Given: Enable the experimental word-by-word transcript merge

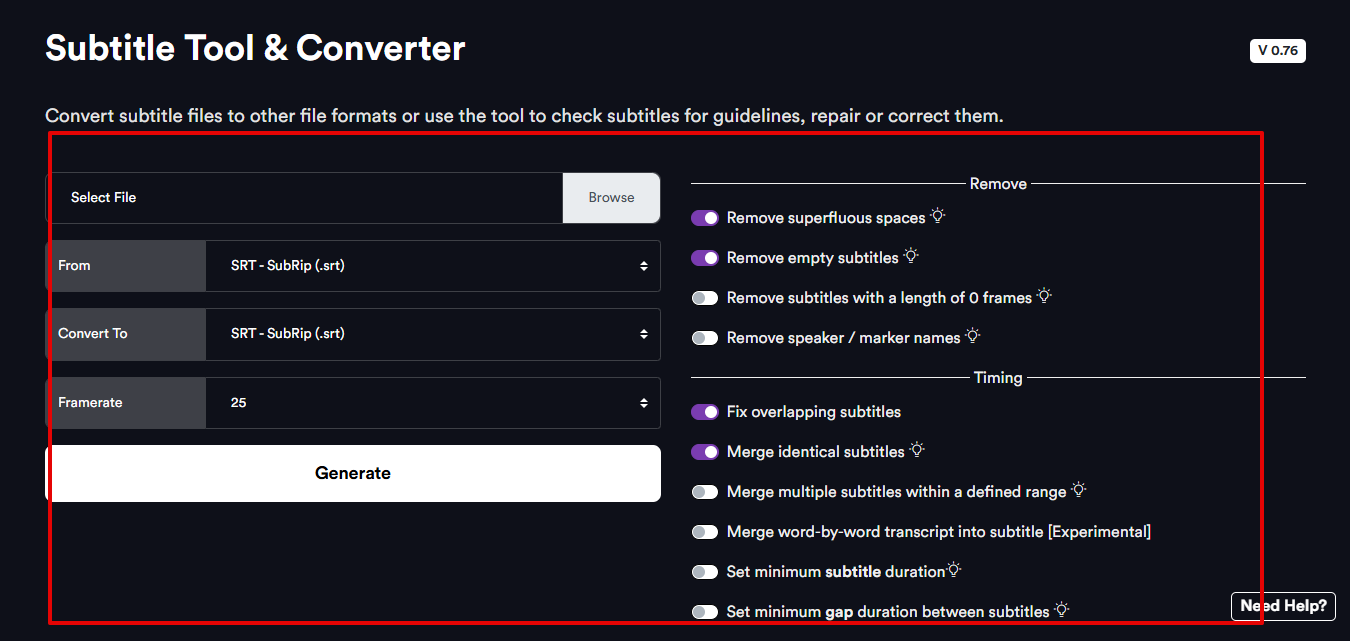Looking at the screenshot, I should coord(705,531).
